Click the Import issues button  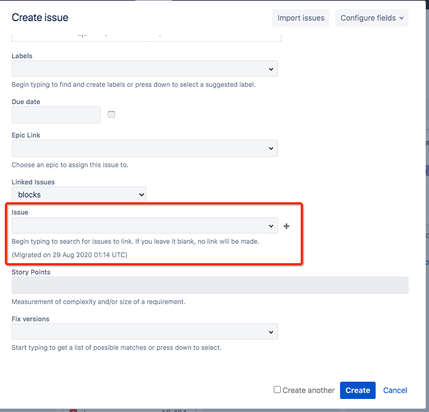point(301,18)
